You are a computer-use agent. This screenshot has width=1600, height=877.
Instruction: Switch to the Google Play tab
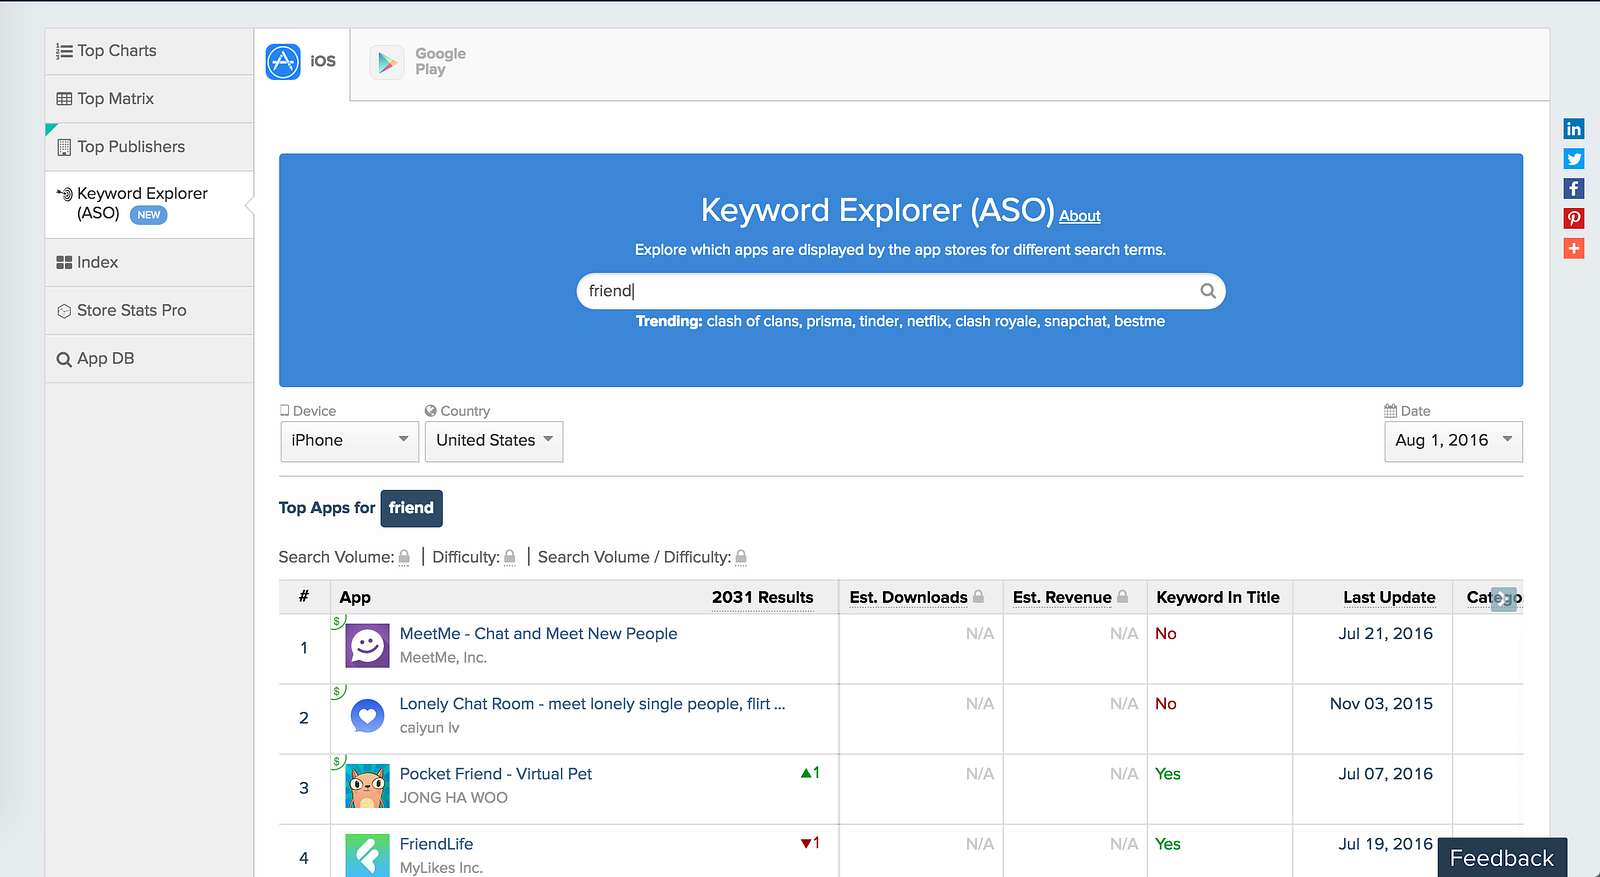click(420, 62)
